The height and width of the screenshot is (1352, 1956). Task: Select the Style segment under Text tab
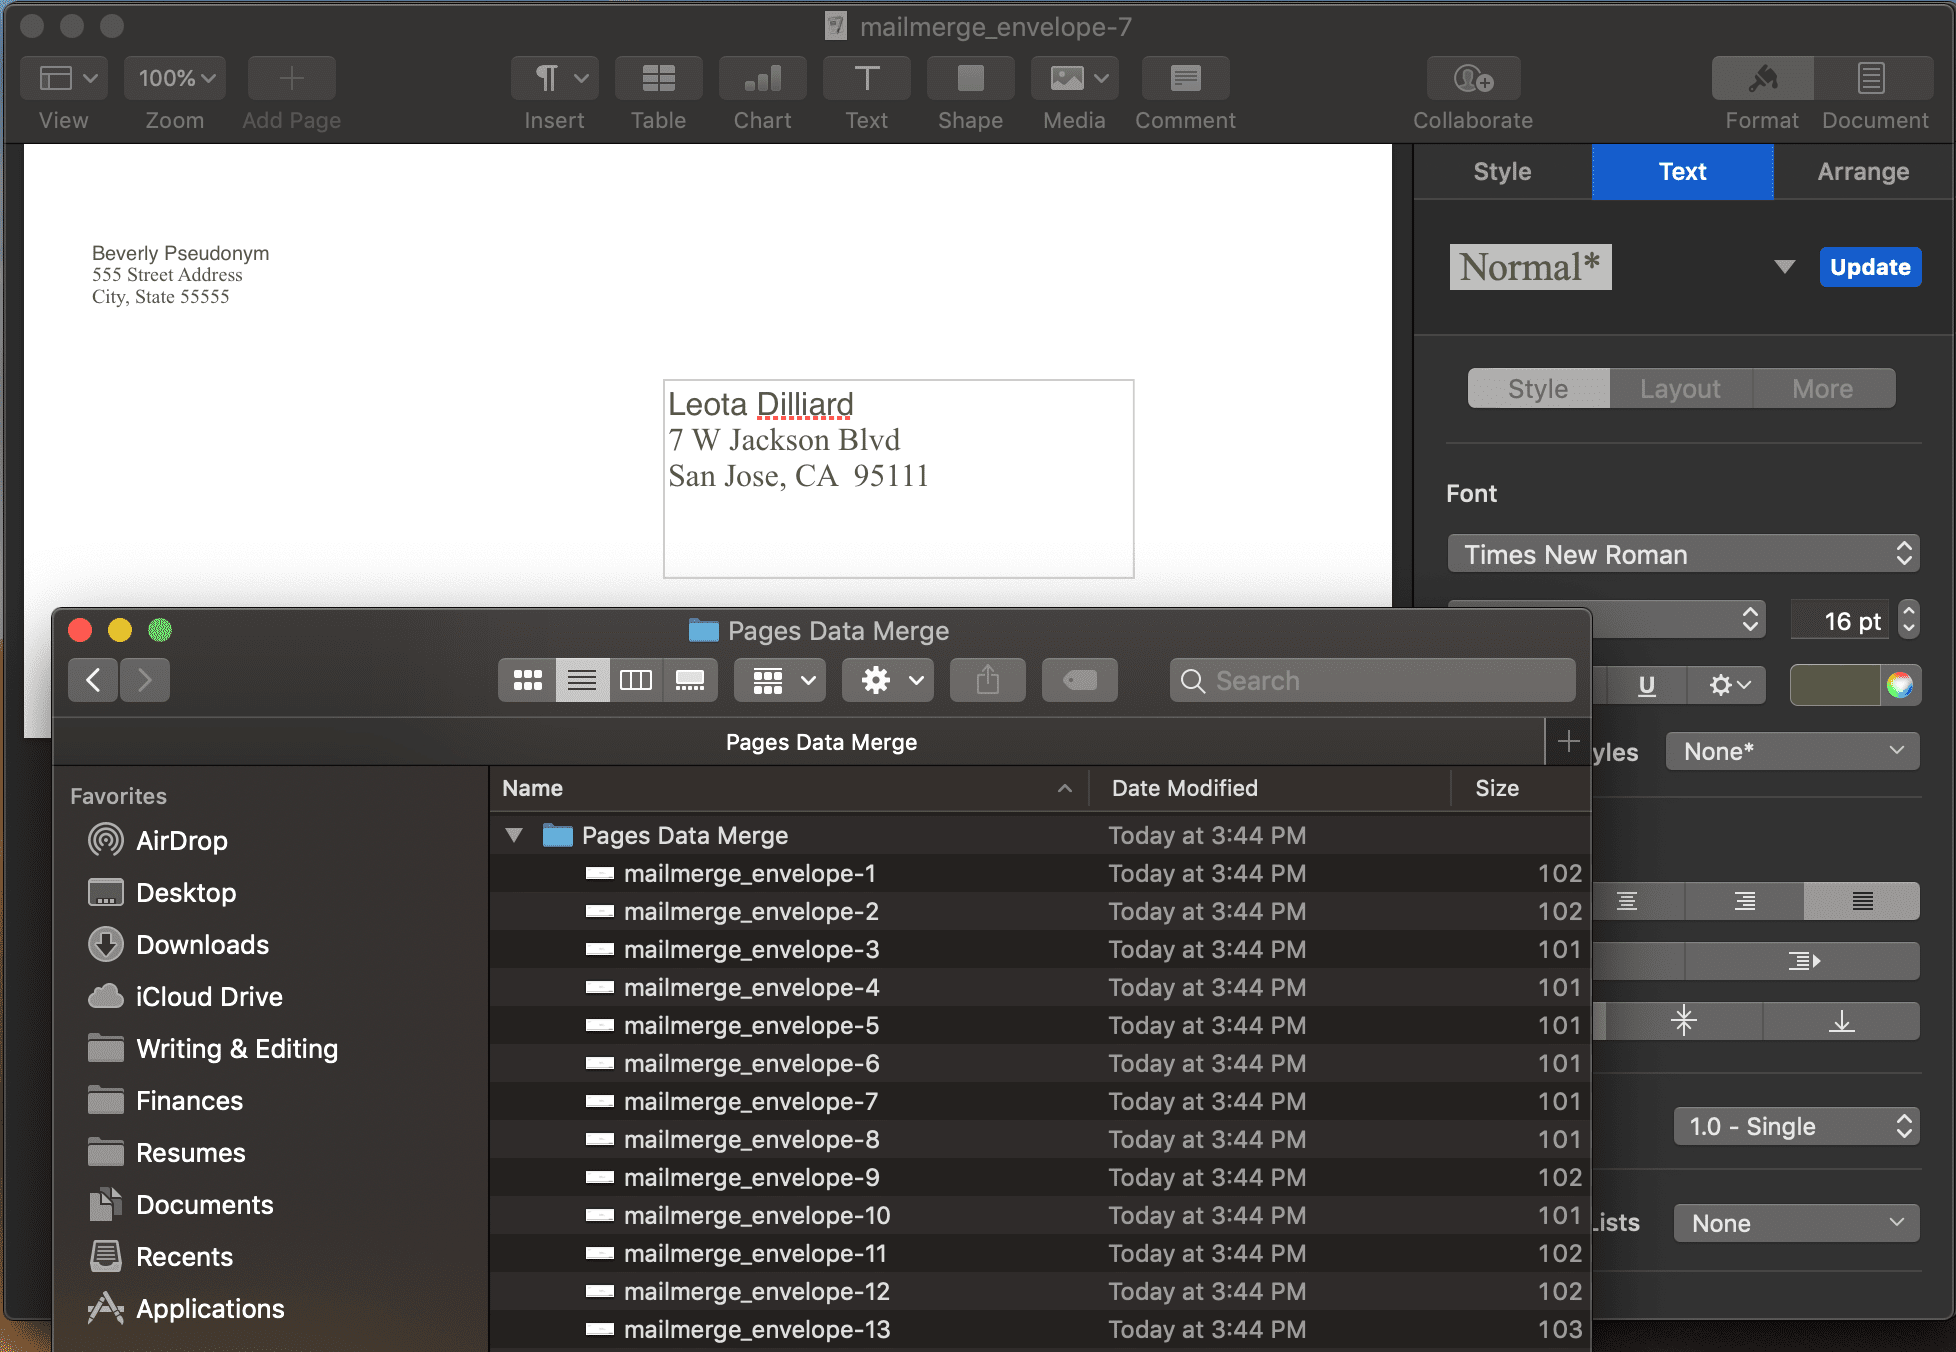pyautogui.click(x=1538, y=389)
